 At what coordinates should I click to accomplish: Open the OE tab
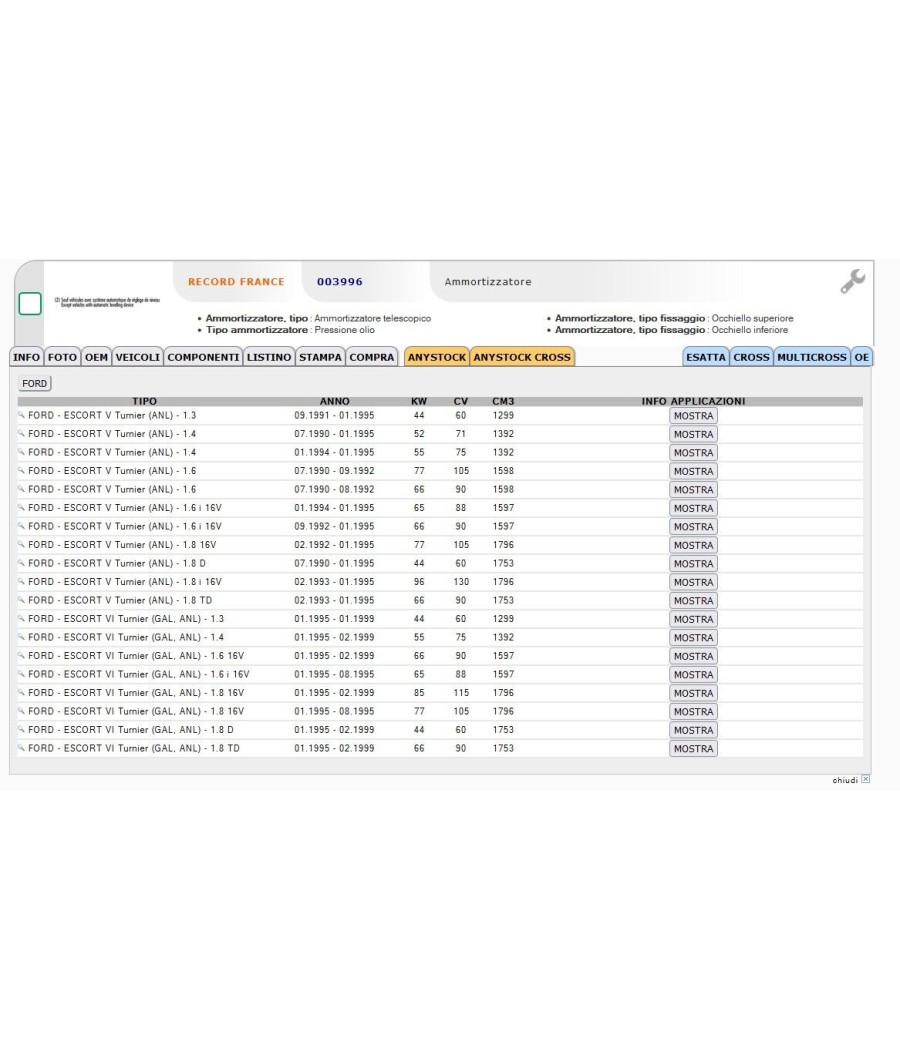tap(862, 357)
